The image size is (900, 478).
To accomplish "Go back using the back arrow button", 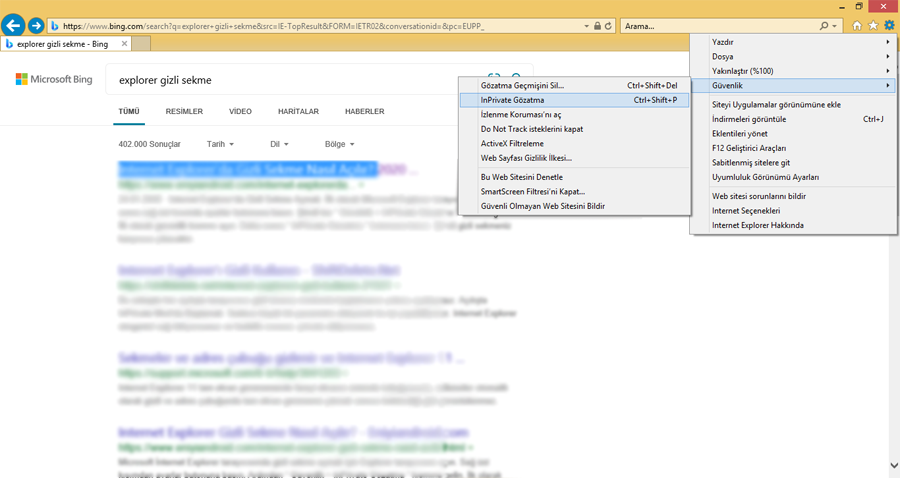I will (13, 26).
